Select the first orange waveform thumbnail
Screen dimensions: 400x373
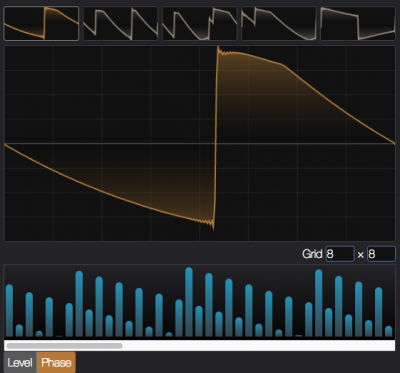(x=41, y=23)
